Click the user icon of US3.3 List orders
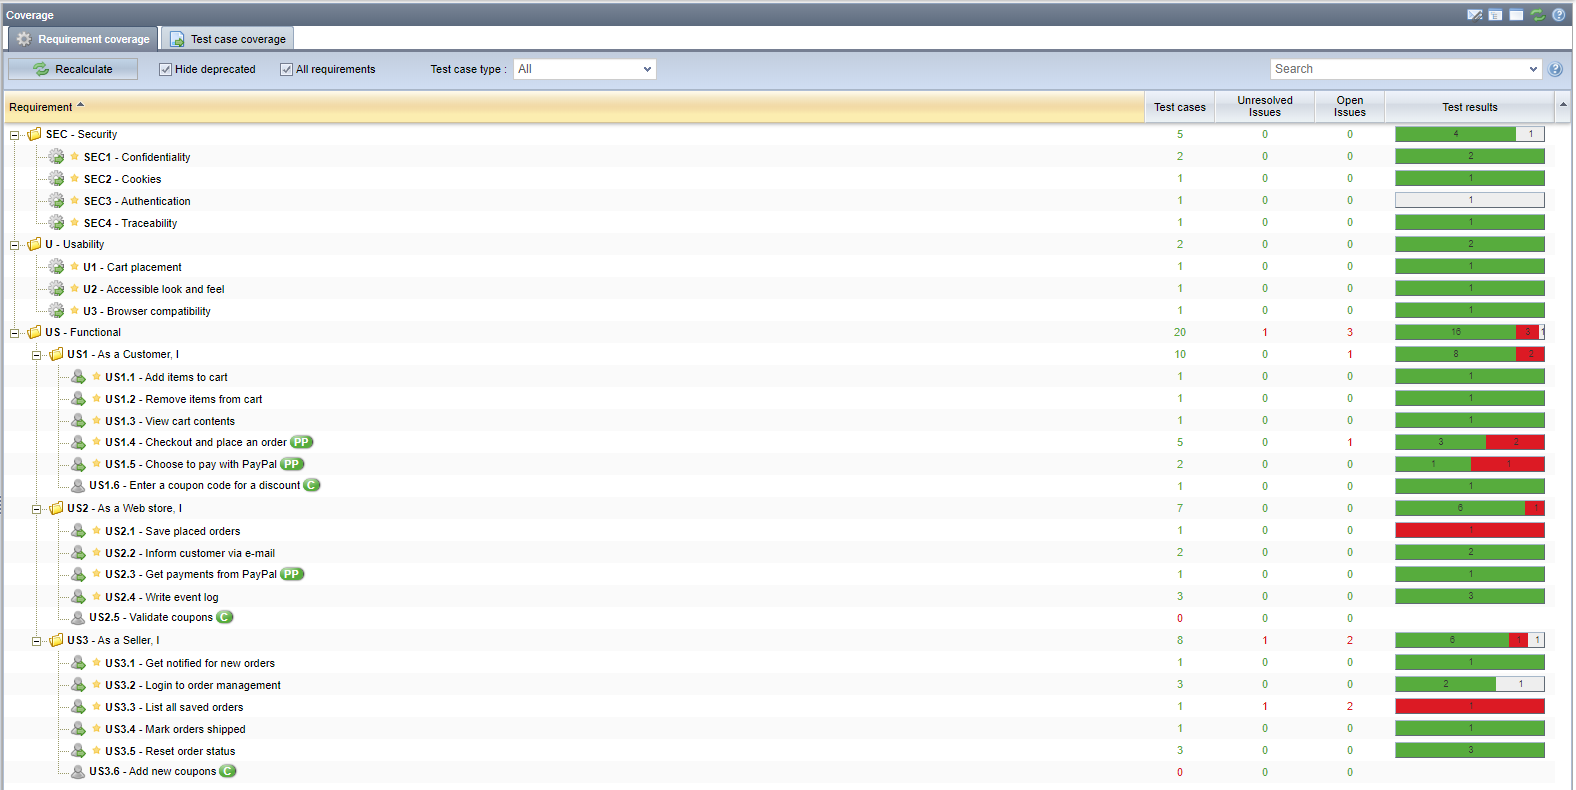Screen dimensions: 1576x790 (78, 706)
